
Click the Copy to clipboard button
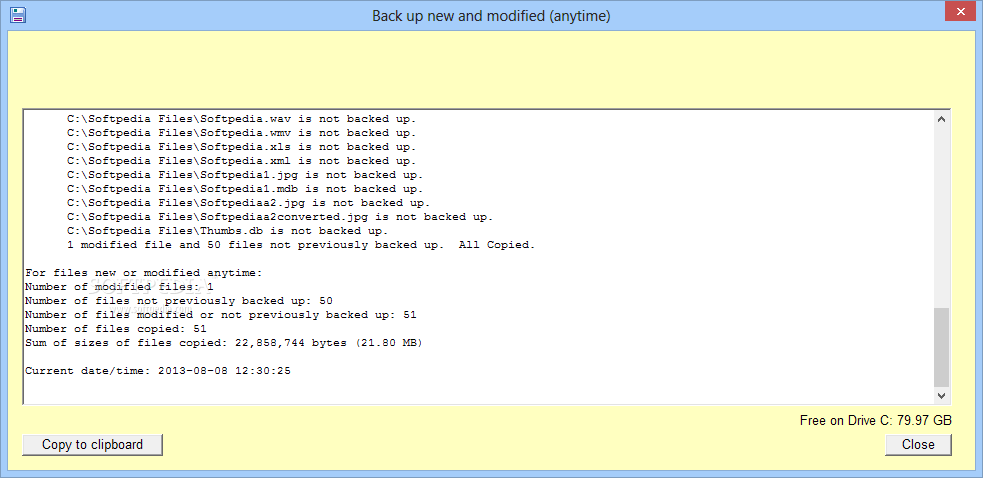tap(93, 445)
